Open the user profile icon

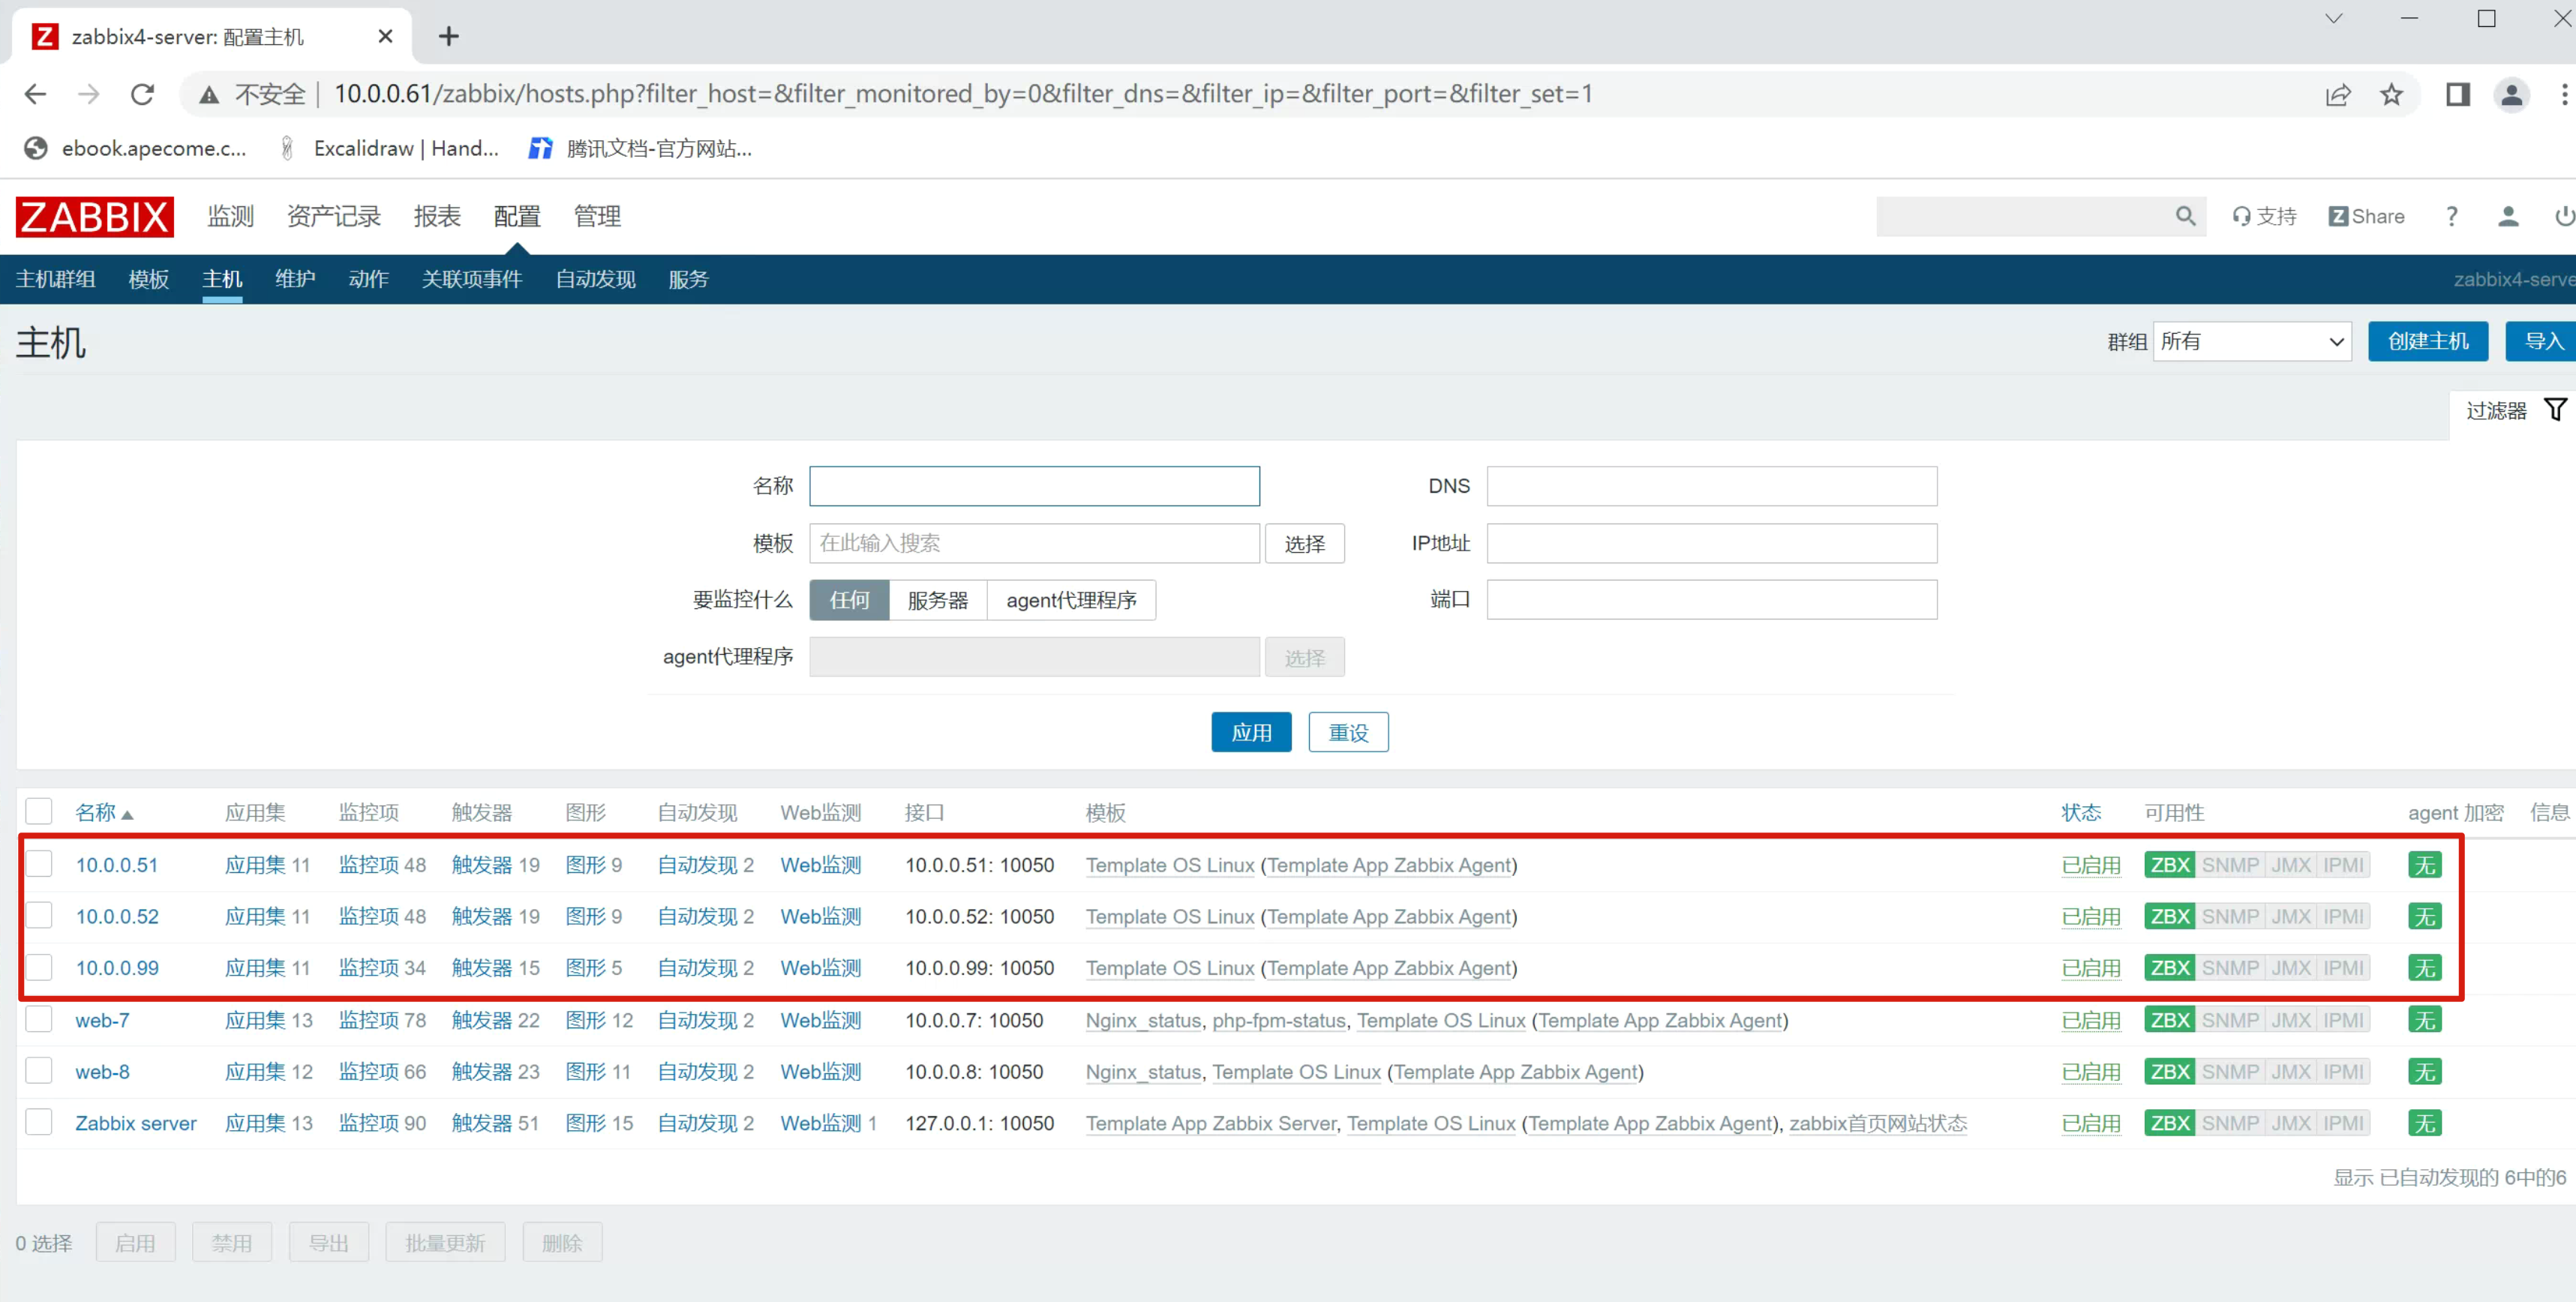[x=2507, y=216]
